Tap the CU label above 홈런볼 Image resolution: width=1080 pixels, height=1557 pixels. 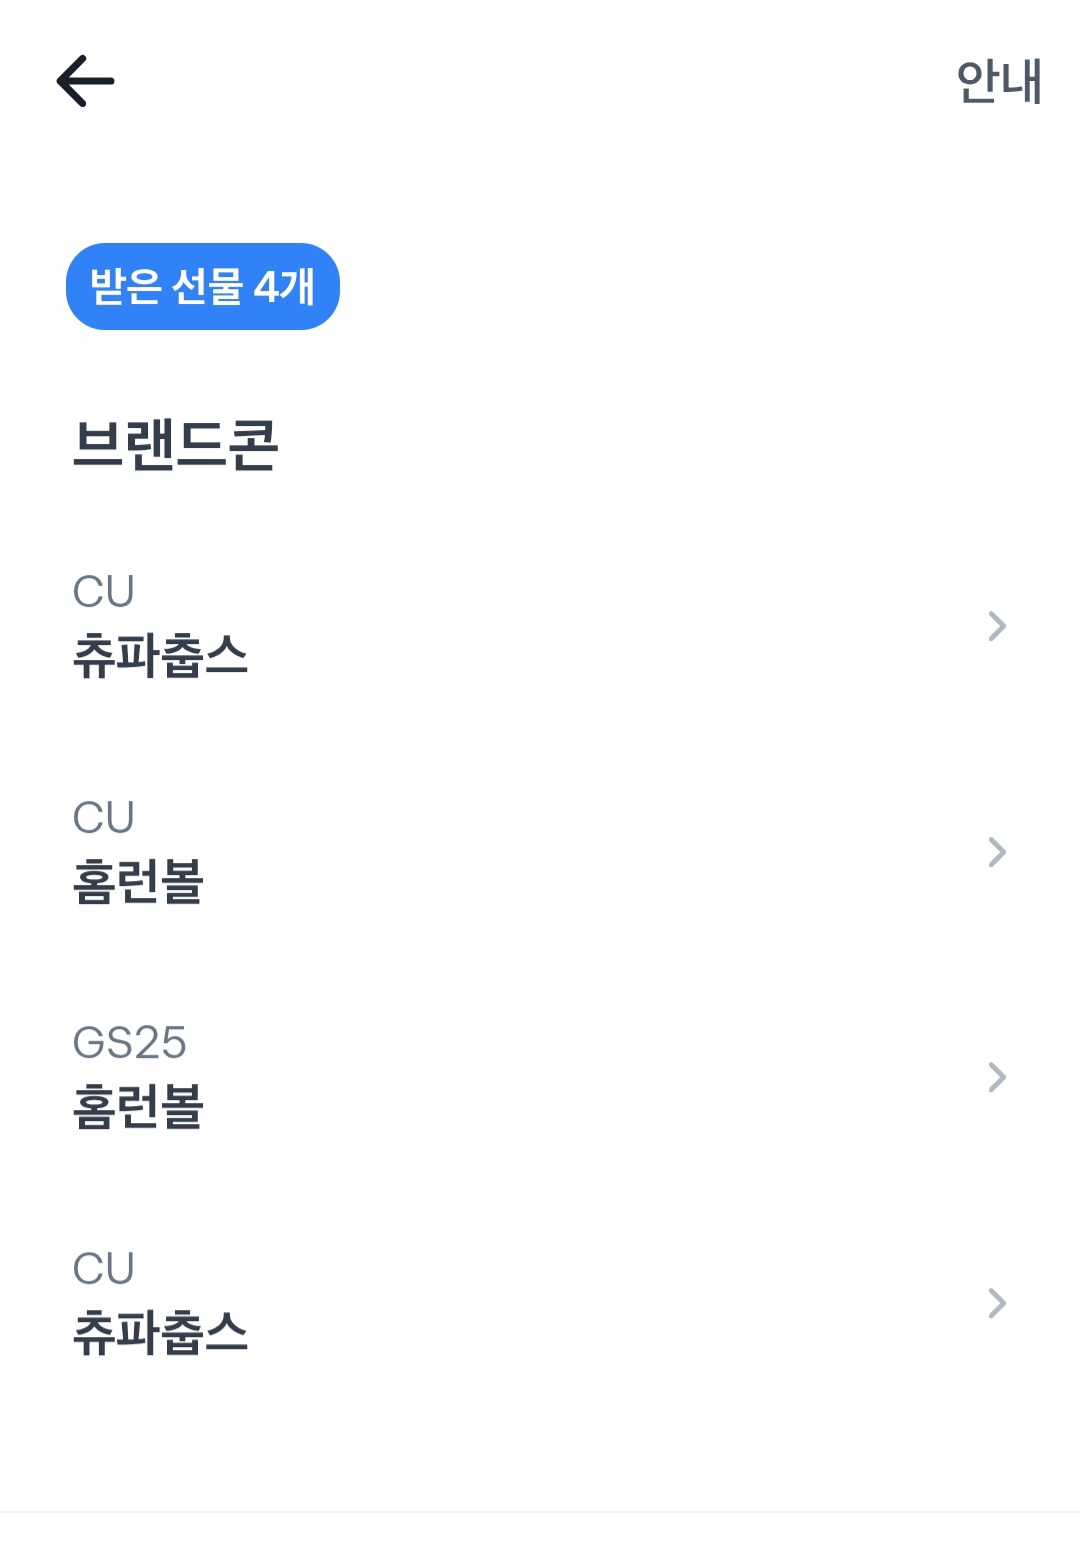(x=103, y=817)
